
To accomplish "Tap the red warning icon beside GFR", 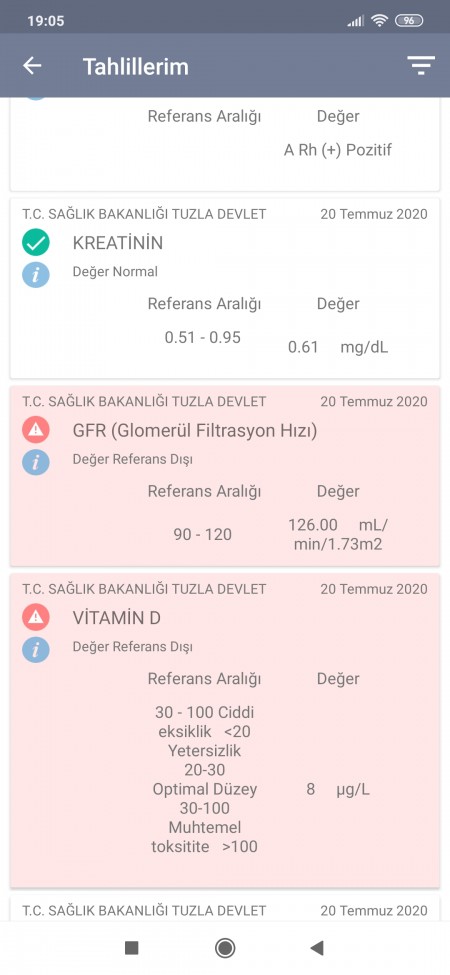I will (x=36, y=430).
